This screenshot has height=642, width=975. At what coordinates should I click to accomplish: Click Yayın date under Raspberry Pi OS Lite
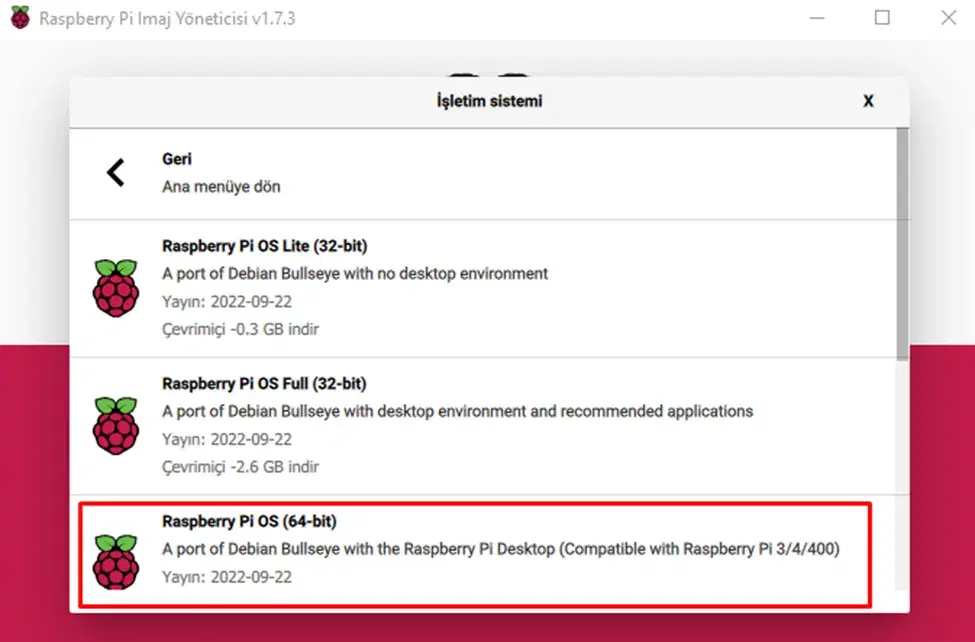227,302
